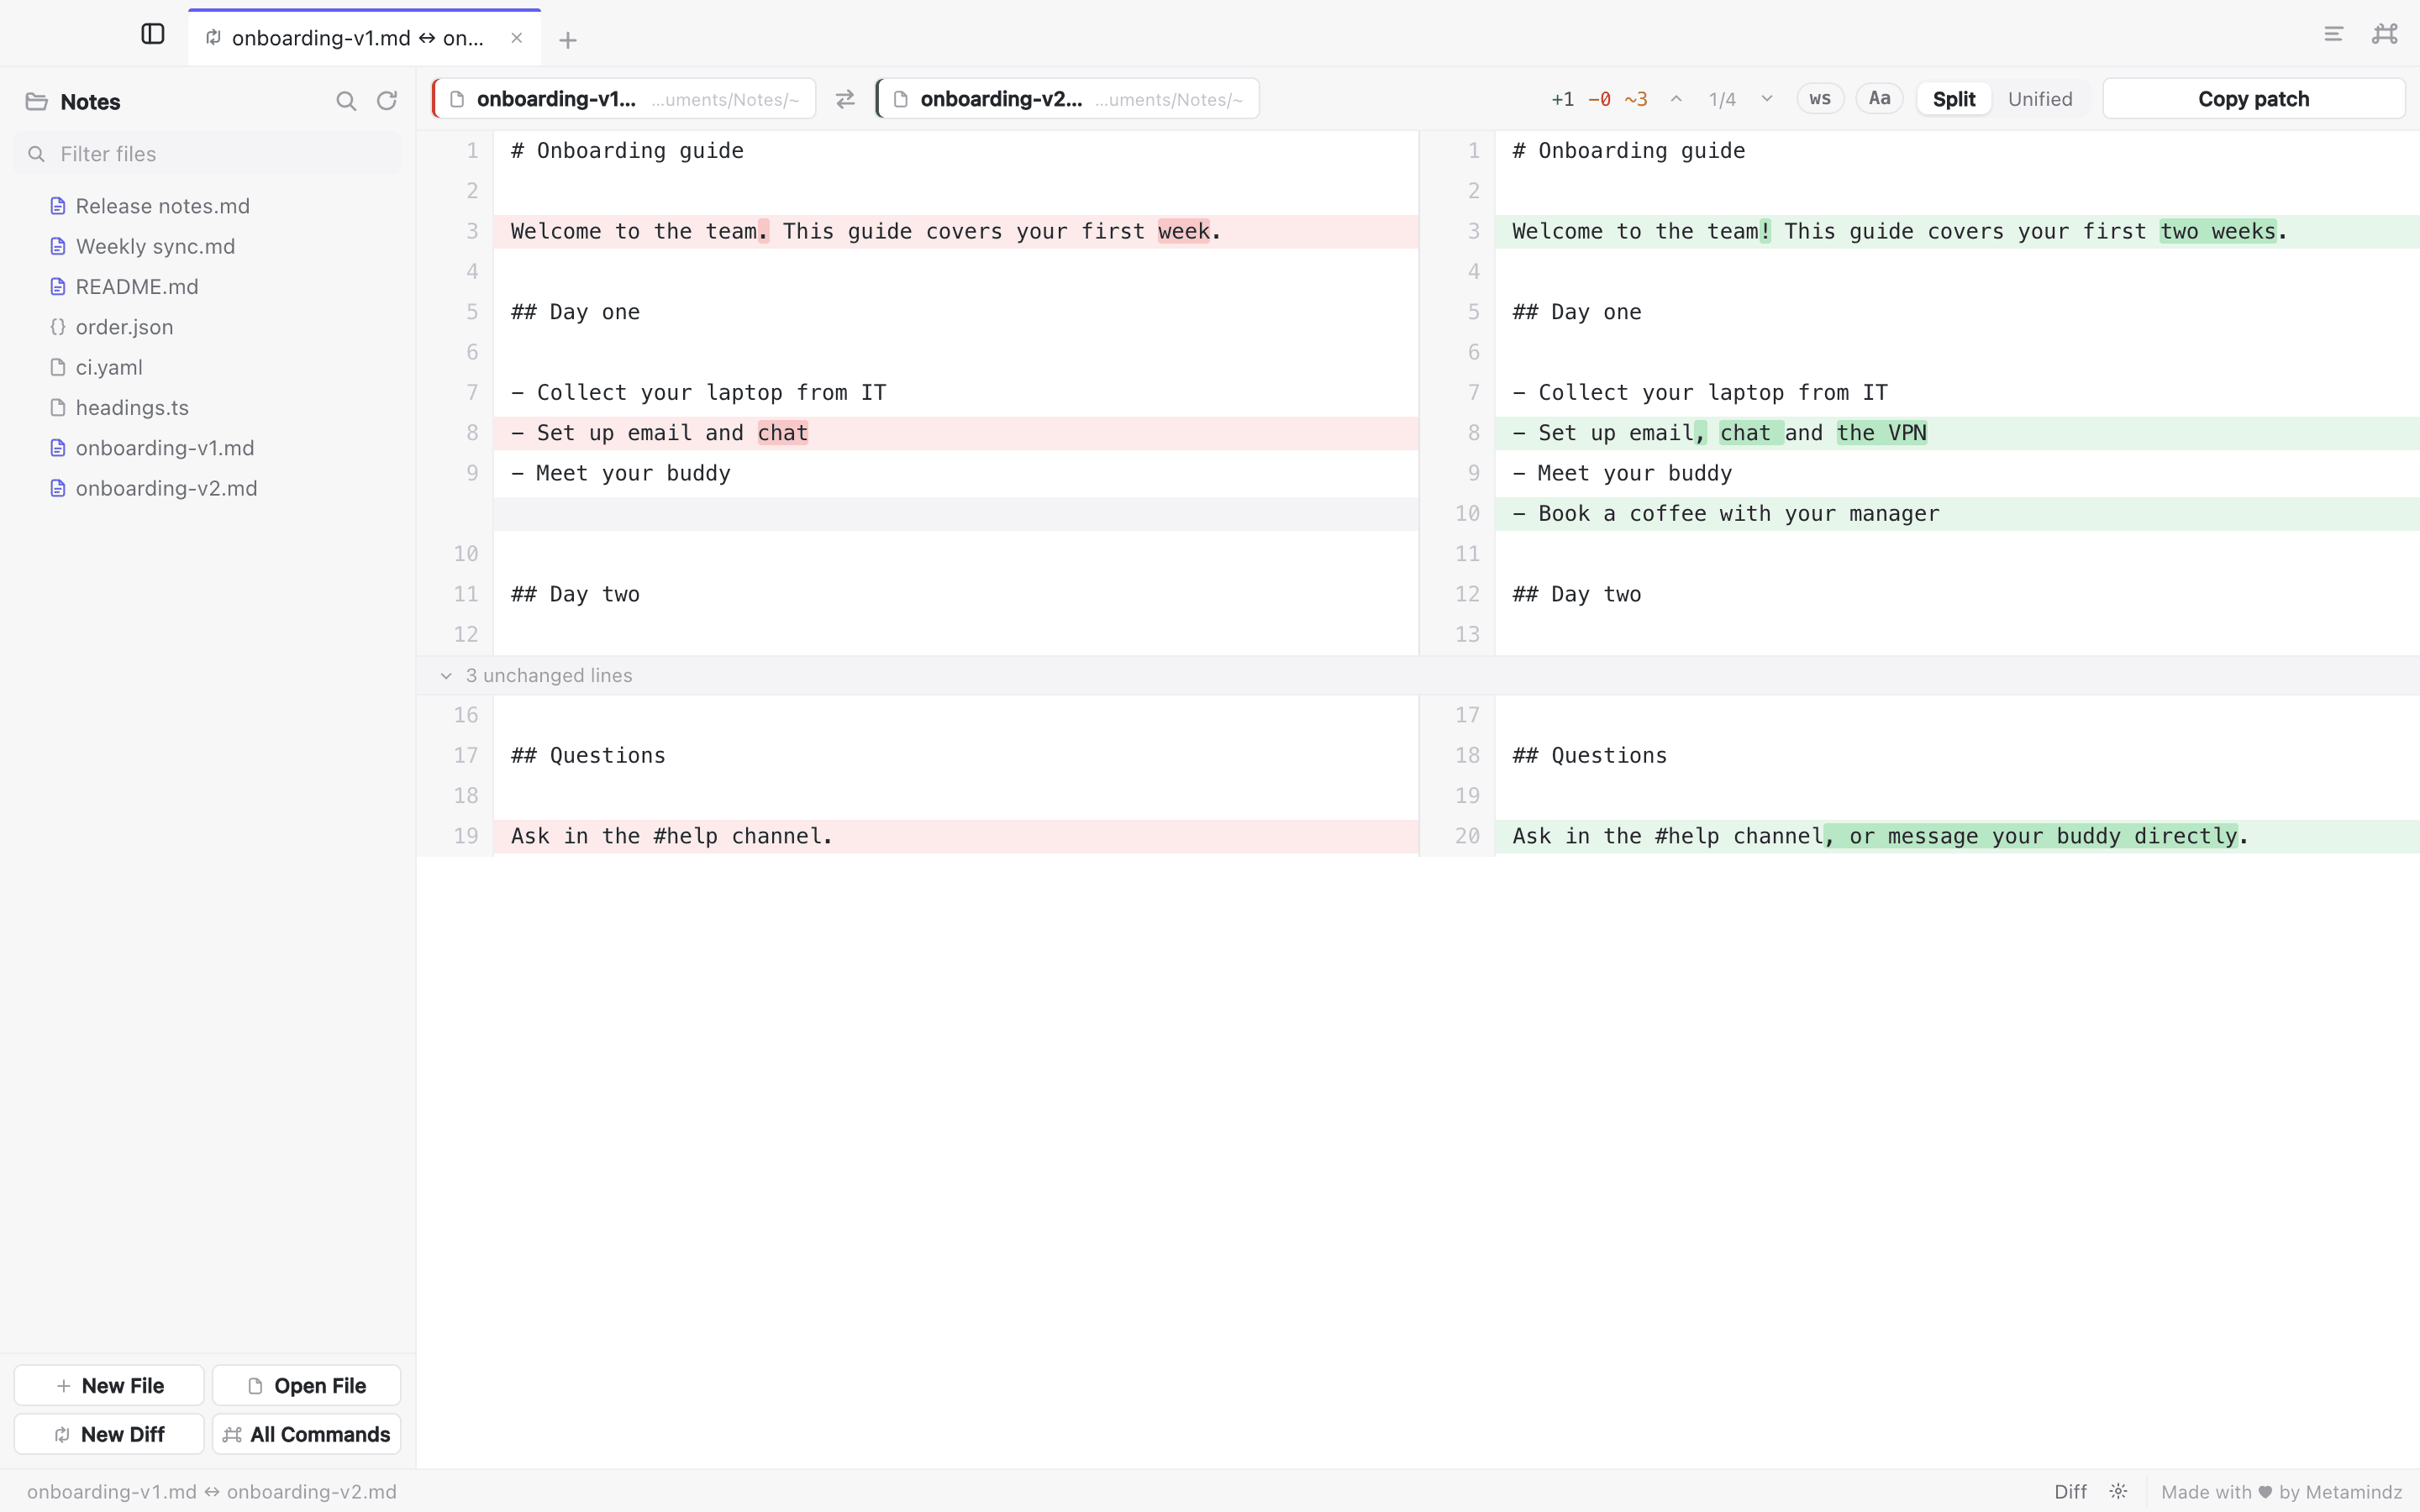Screen dimensions: 2420x1512
Task: Choose left file onboarding-v1 selector
Action: (x=624, y=99)
